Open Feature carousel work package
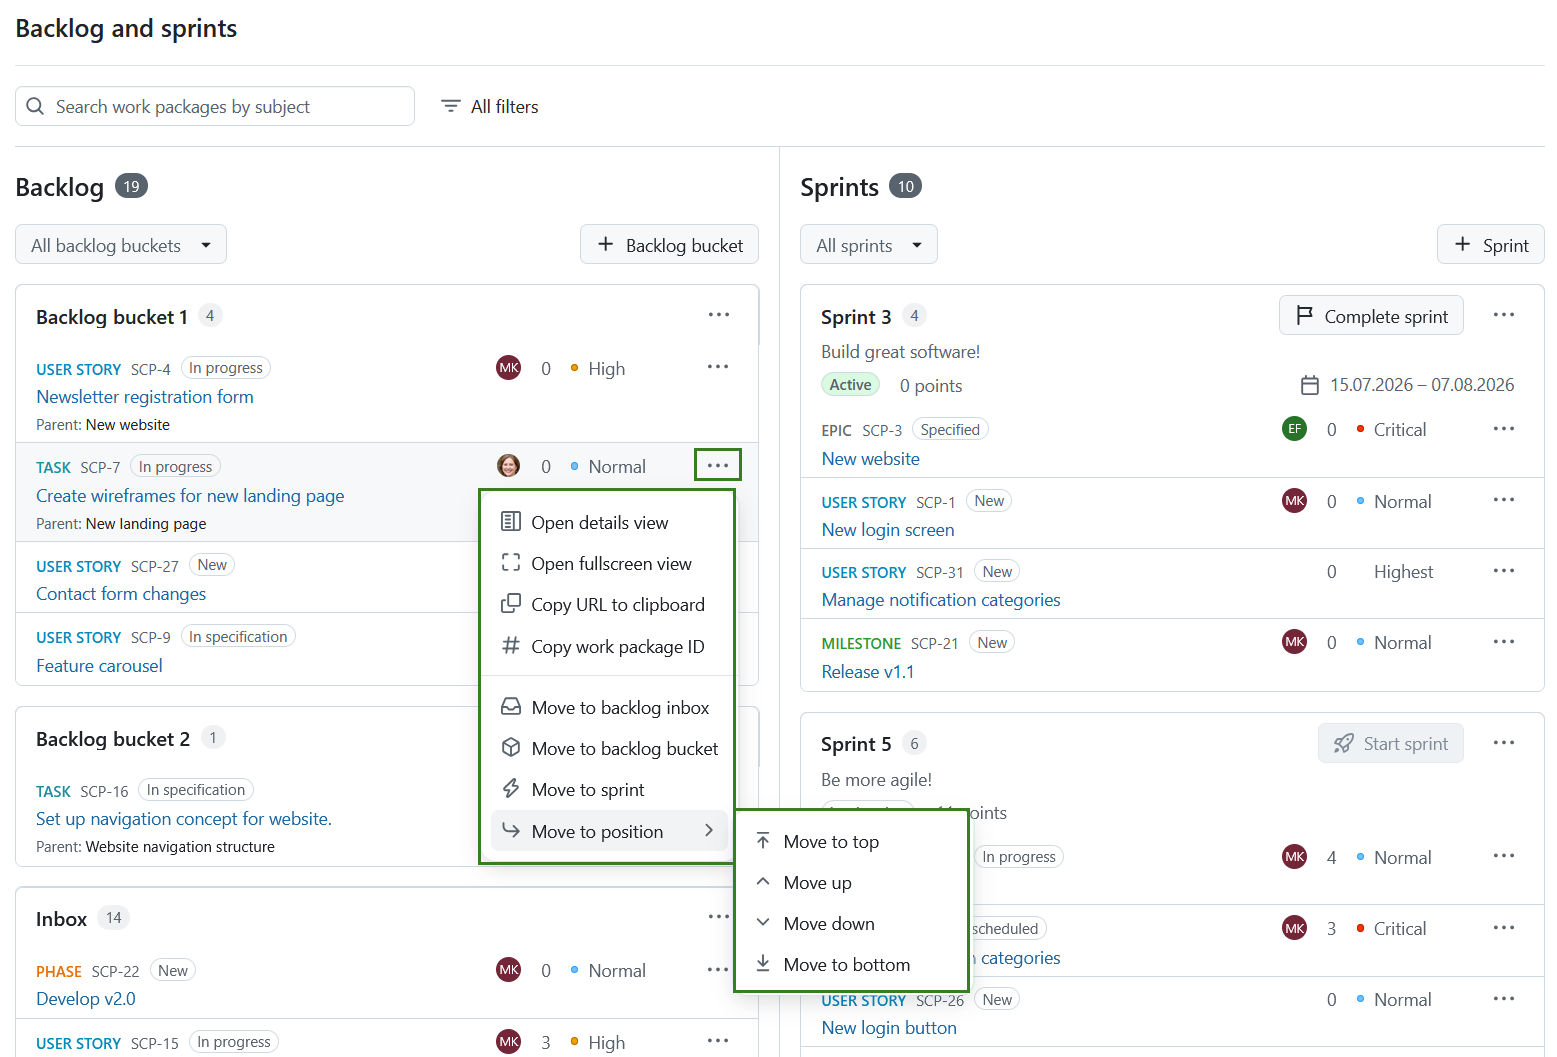 99,665
